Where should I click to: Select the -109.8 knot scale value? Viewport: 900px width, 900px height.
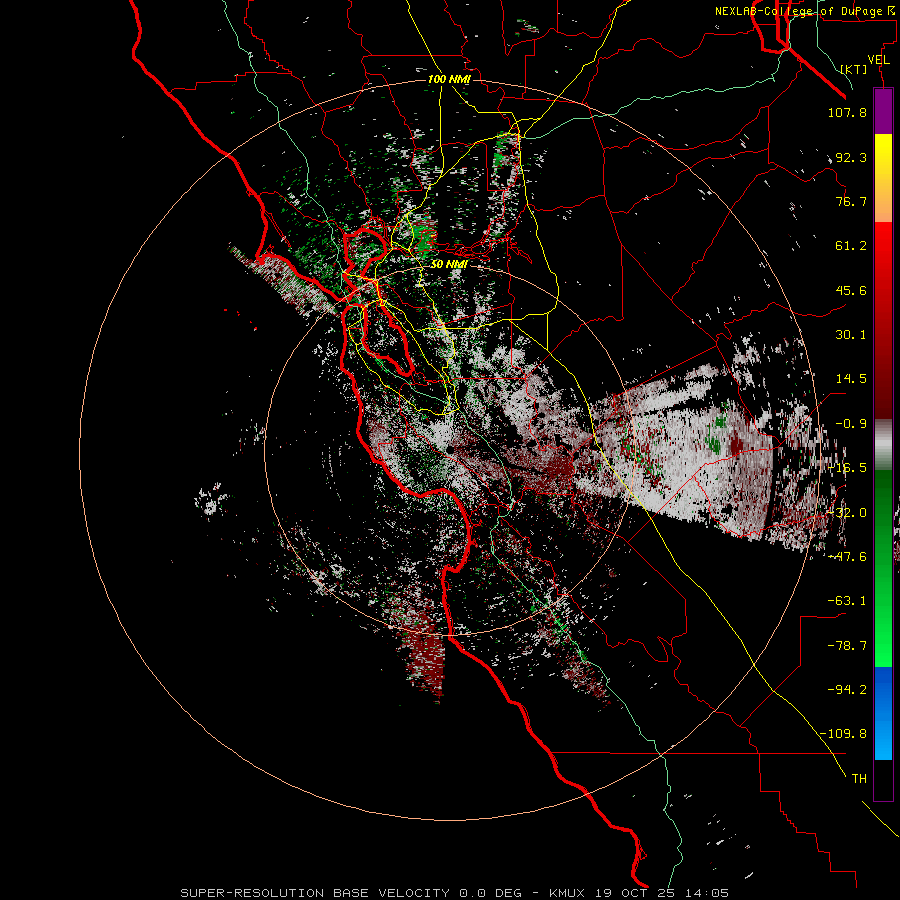click(844, 734)
